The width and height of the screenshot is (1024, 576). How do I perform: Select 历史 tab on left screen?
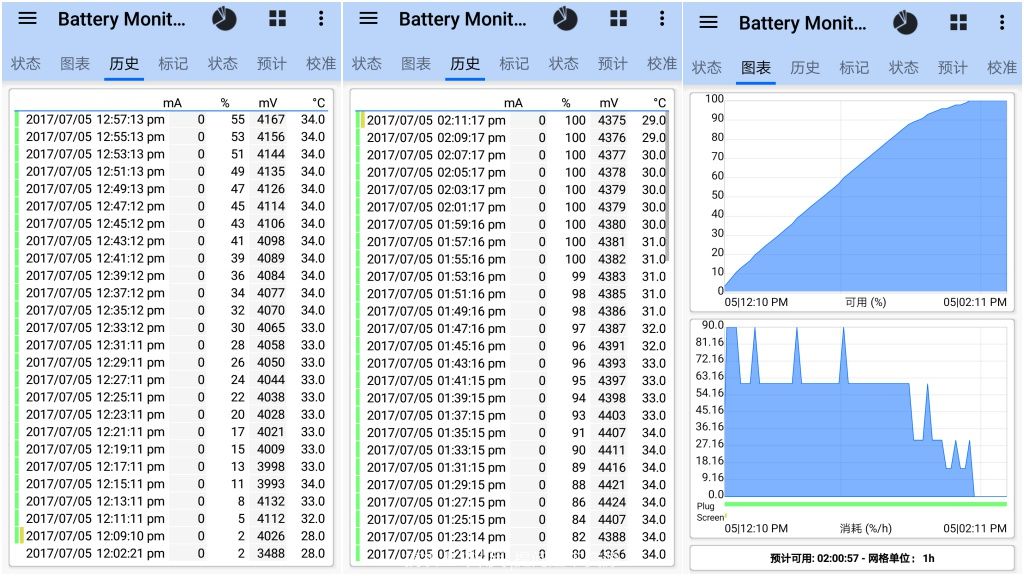click(124, 63)
